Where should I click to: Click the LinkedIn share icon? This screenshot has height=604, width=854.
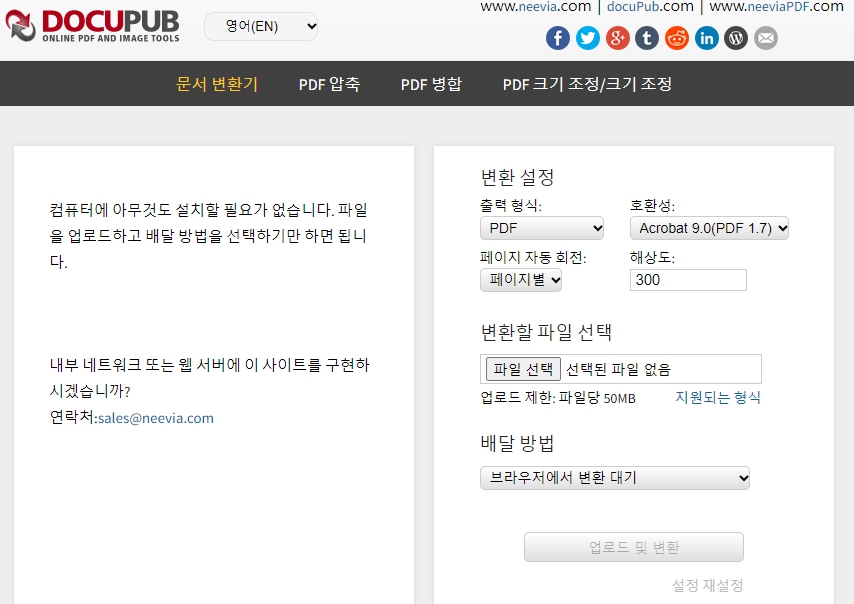tap(707, 38)
